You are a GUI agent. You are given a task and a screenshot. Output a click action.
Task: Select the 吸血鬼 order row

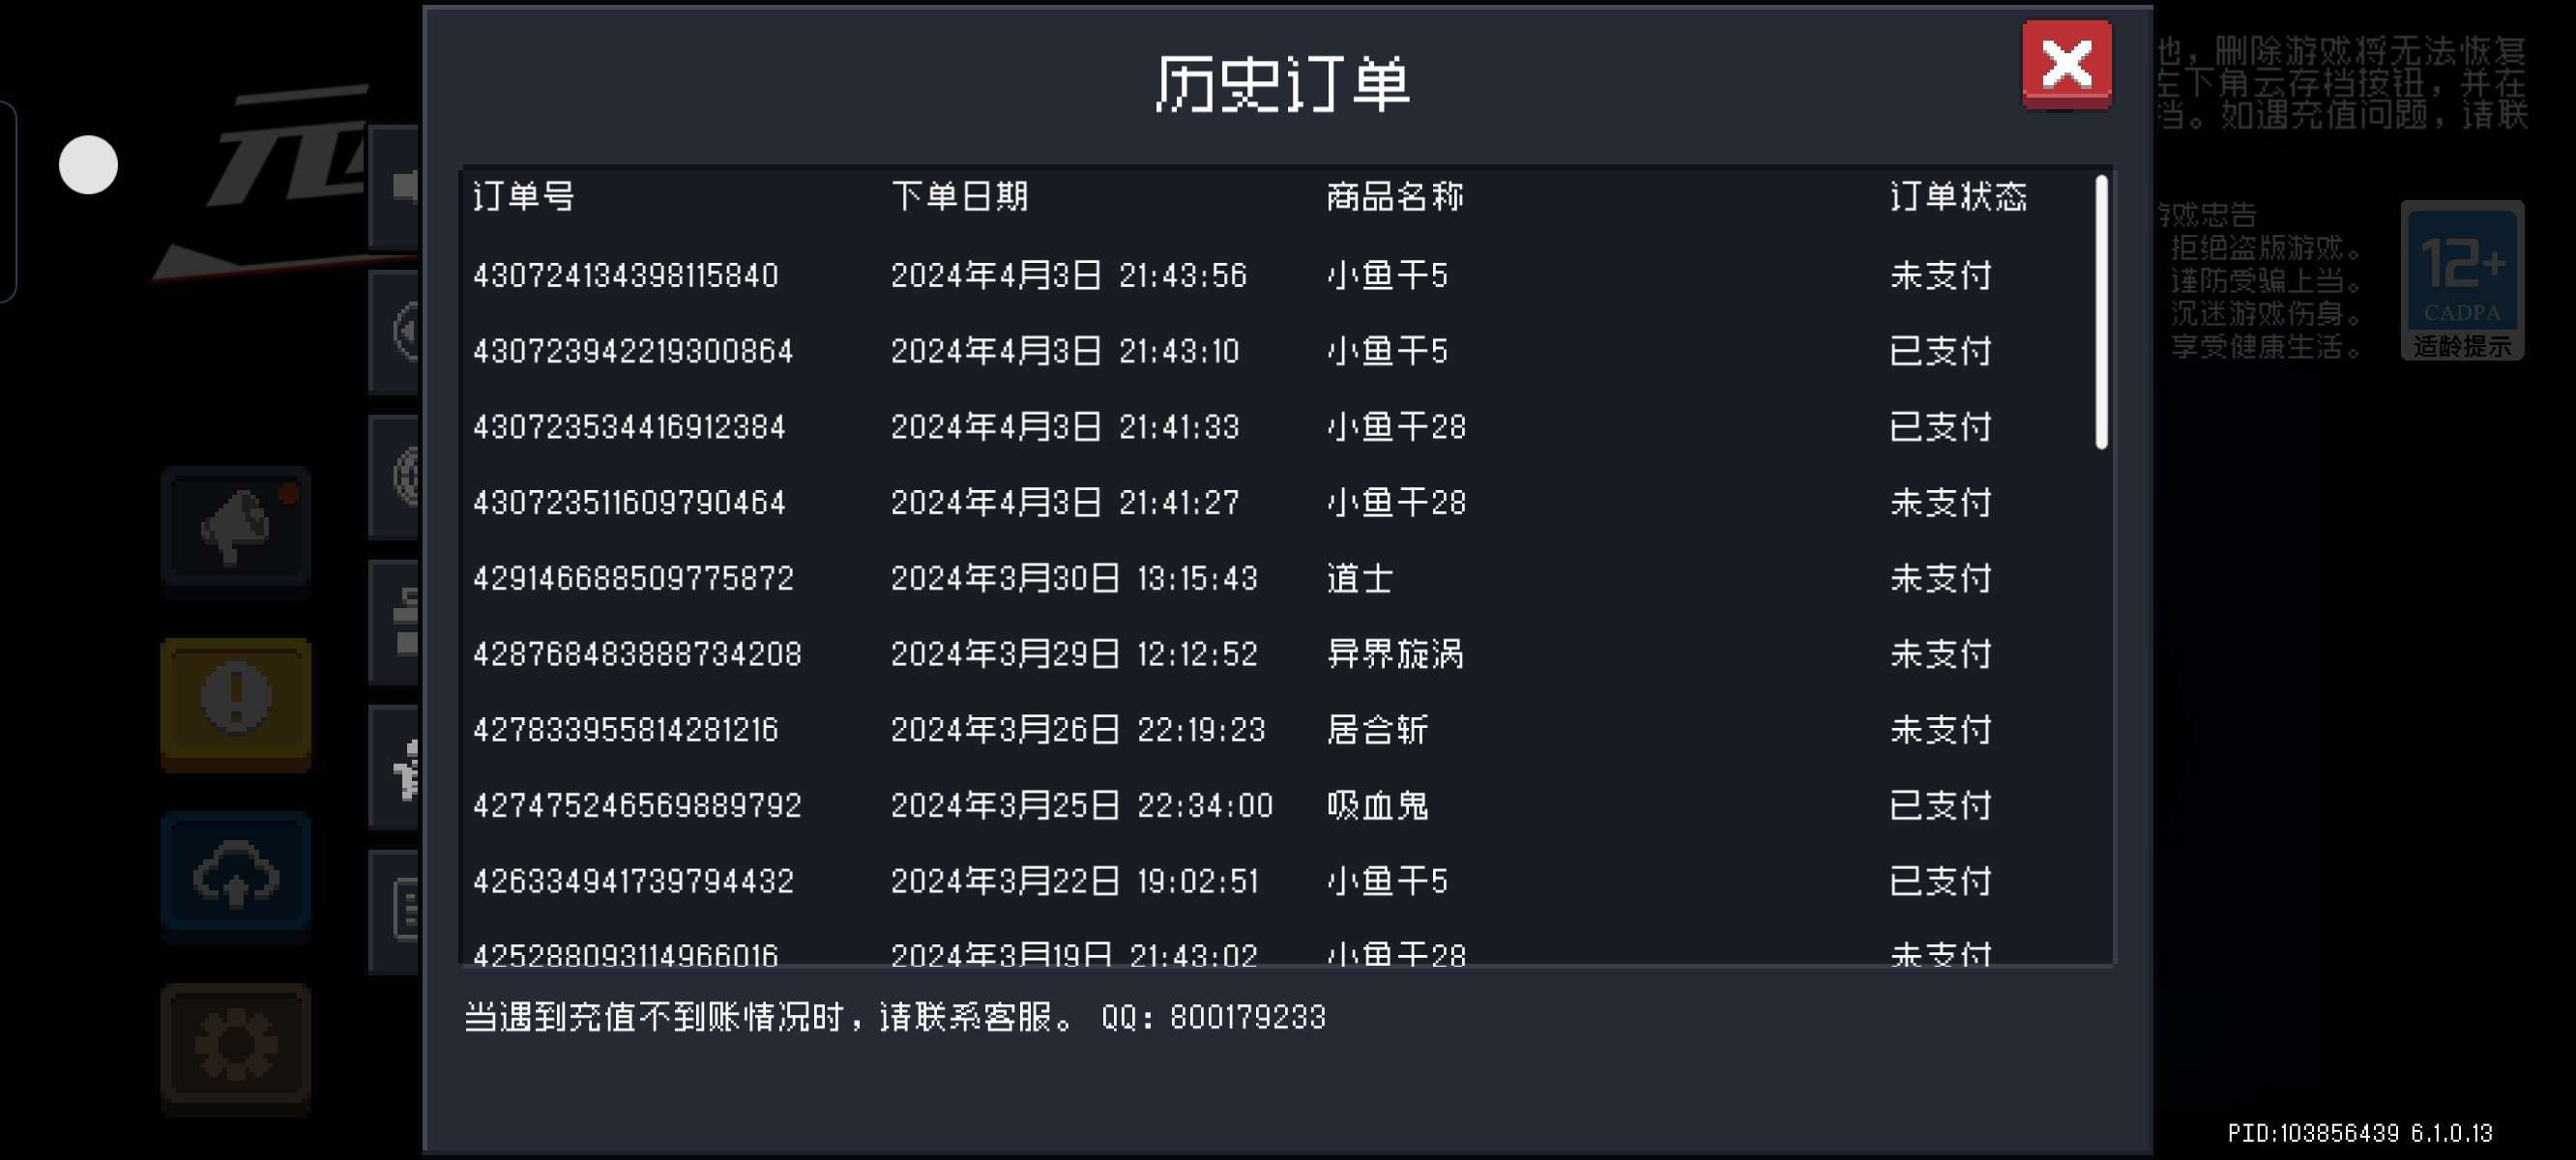[1378, 805]
